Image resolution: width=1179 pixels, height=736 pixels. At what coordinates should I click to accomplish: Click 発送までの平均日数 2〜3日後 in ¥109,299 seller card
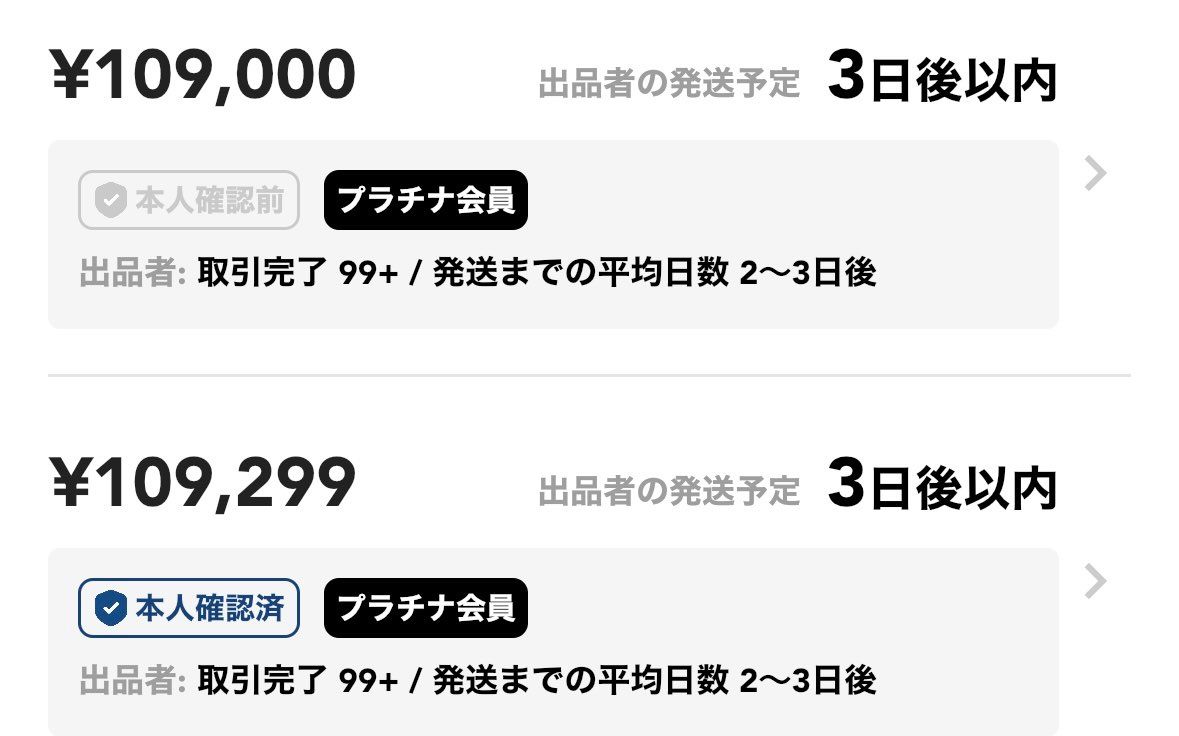point(654,681)
